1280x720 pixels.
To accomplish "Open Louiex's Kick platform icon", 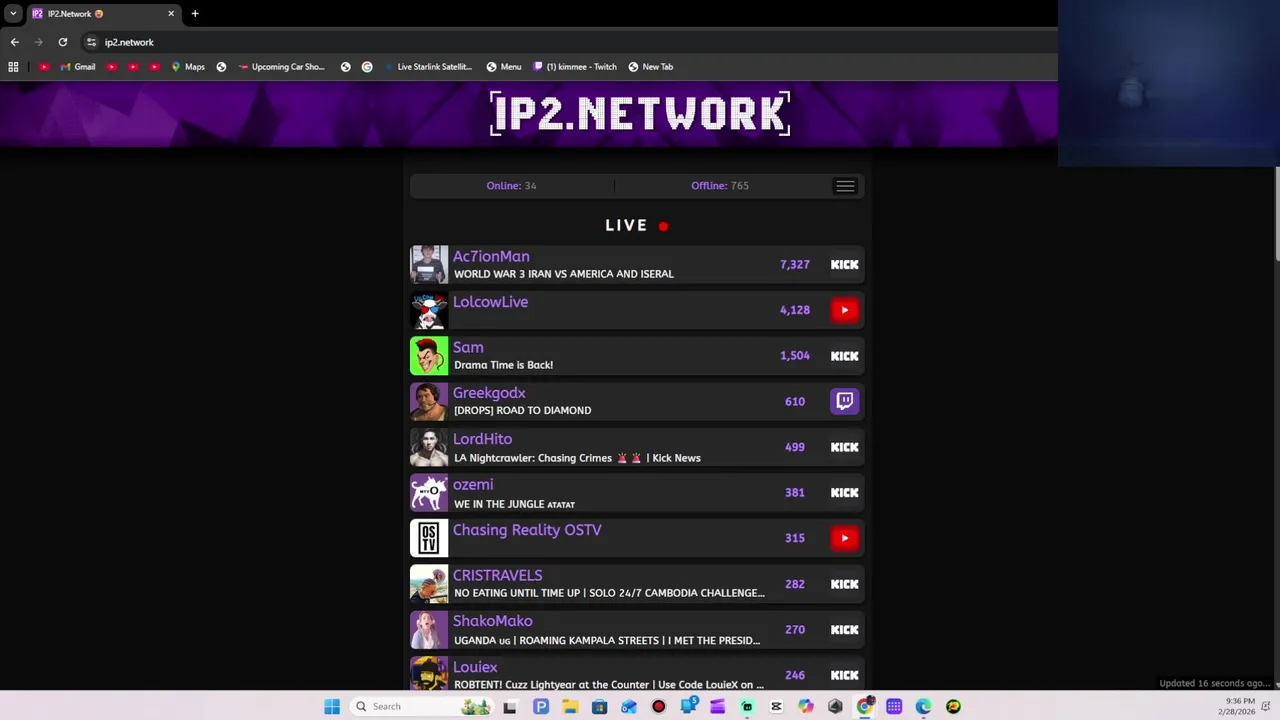I will pyautogui.click(x=844, y=675).
